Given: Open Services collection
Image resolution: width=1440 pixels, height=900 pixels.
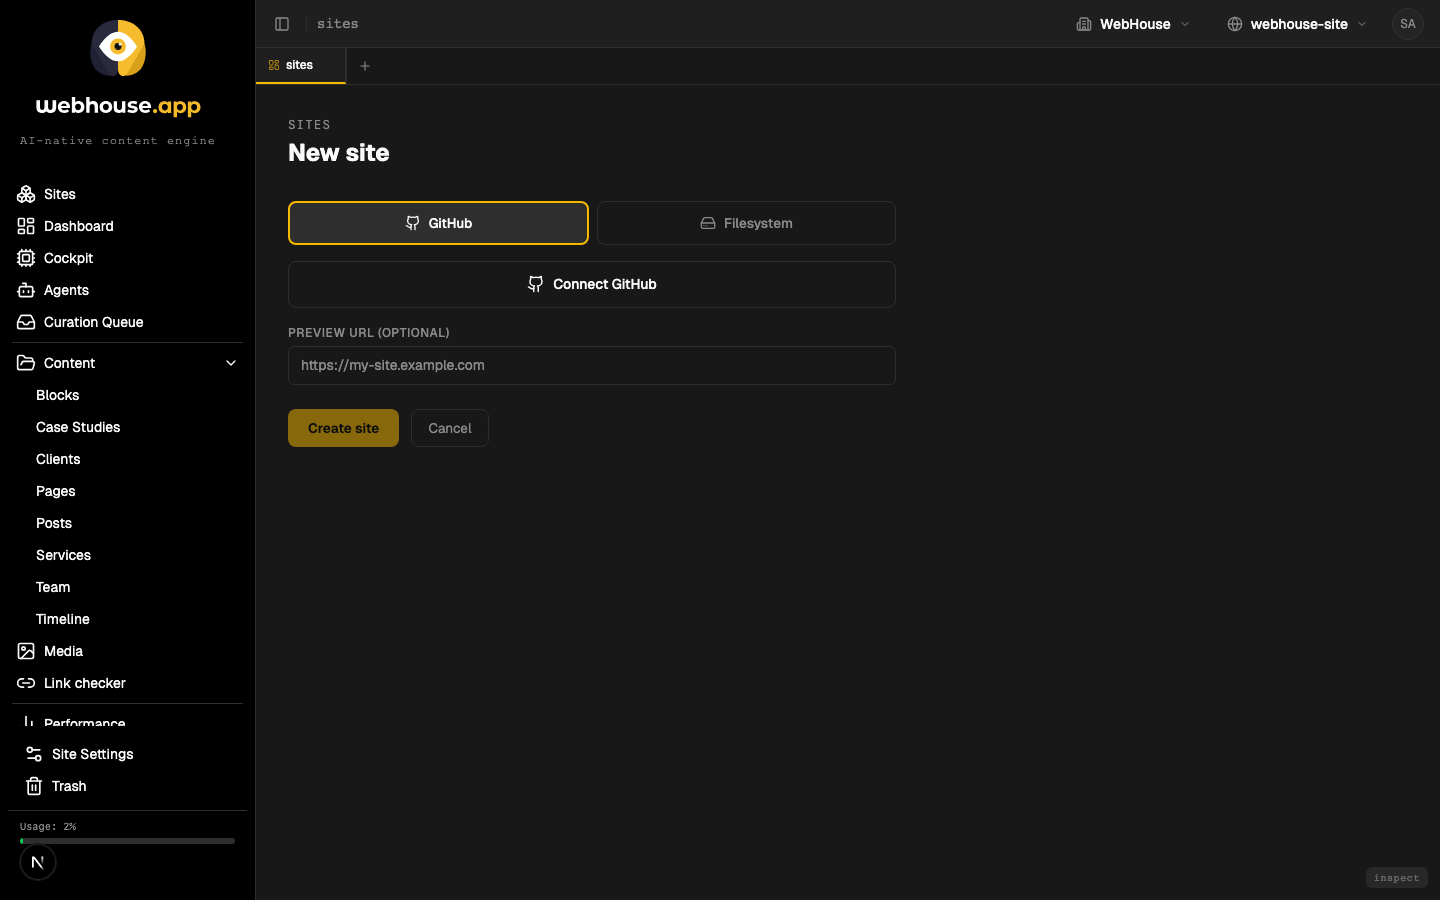Looking at the screenshot, I should pos(64,555).
